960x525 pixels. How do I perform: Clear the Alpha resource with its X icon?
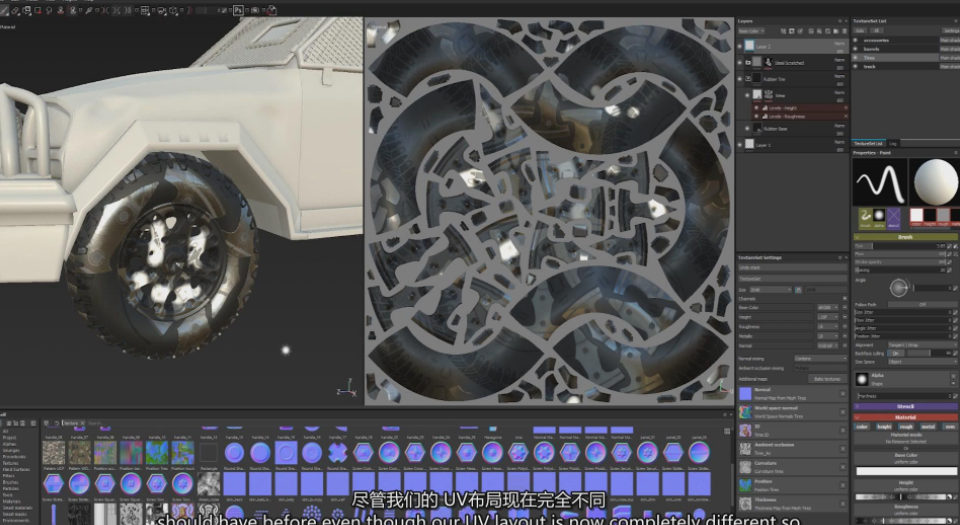tap(953, 376)
